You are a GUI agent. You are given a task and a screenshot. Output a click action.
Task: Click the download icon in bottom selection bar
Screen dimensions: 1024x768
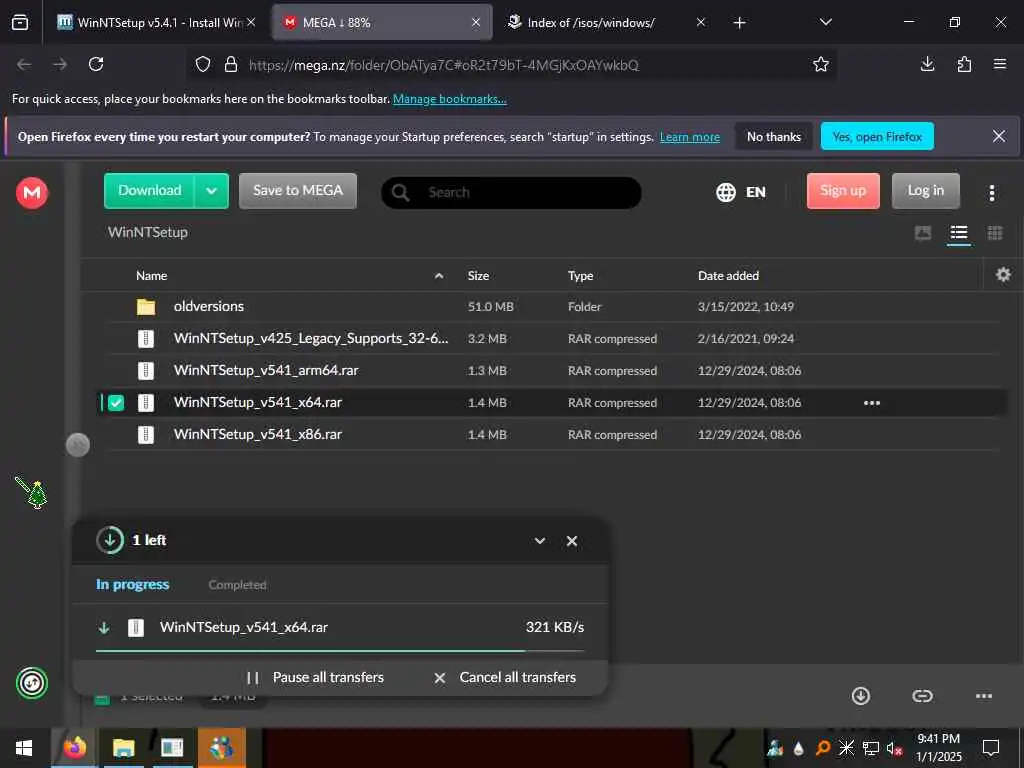[x=861, y=696]
